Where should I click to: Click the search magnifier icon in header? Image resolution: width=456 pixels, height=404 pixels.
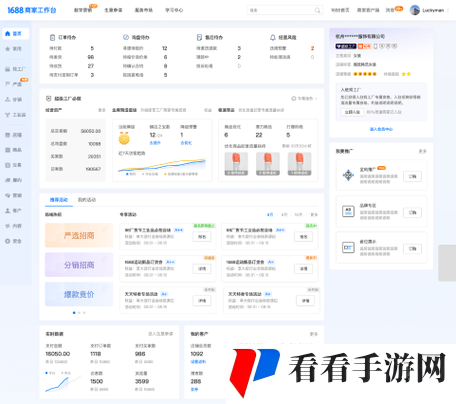[317, 10]
